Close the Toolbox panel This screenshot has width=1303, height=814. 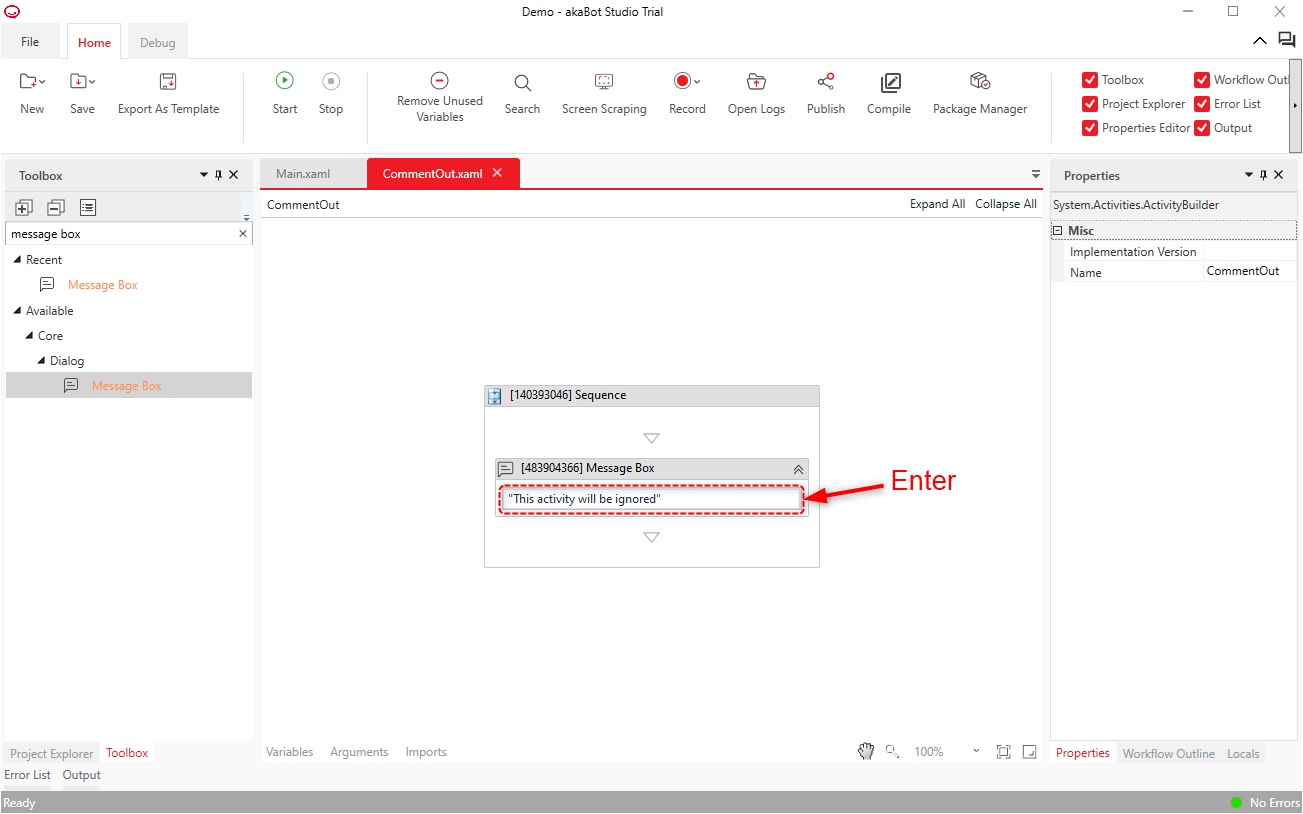click(x=234, y=175)
